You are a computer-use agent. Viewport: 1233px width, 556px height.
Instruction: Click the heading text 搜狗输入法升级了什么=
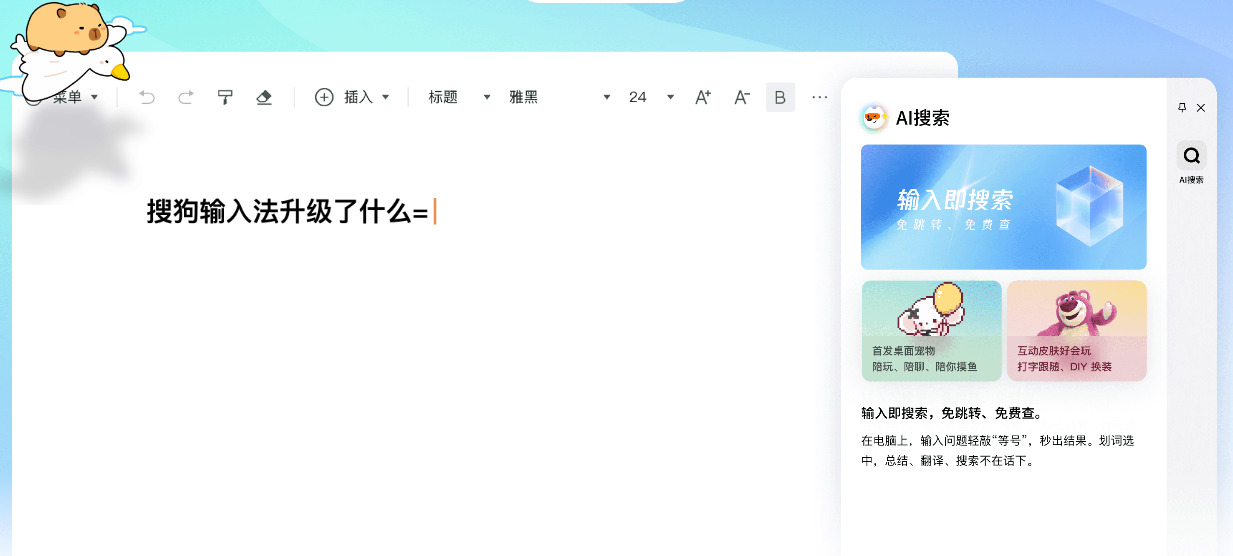287,212
